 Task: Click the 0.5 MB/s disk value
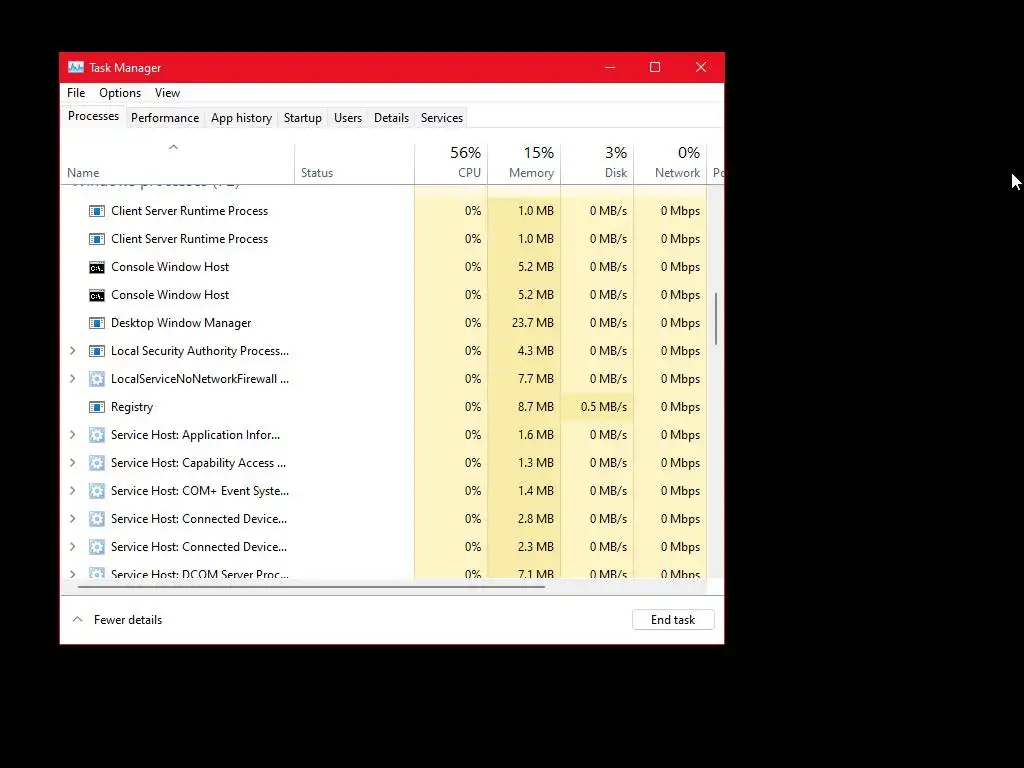click(603, 407)
